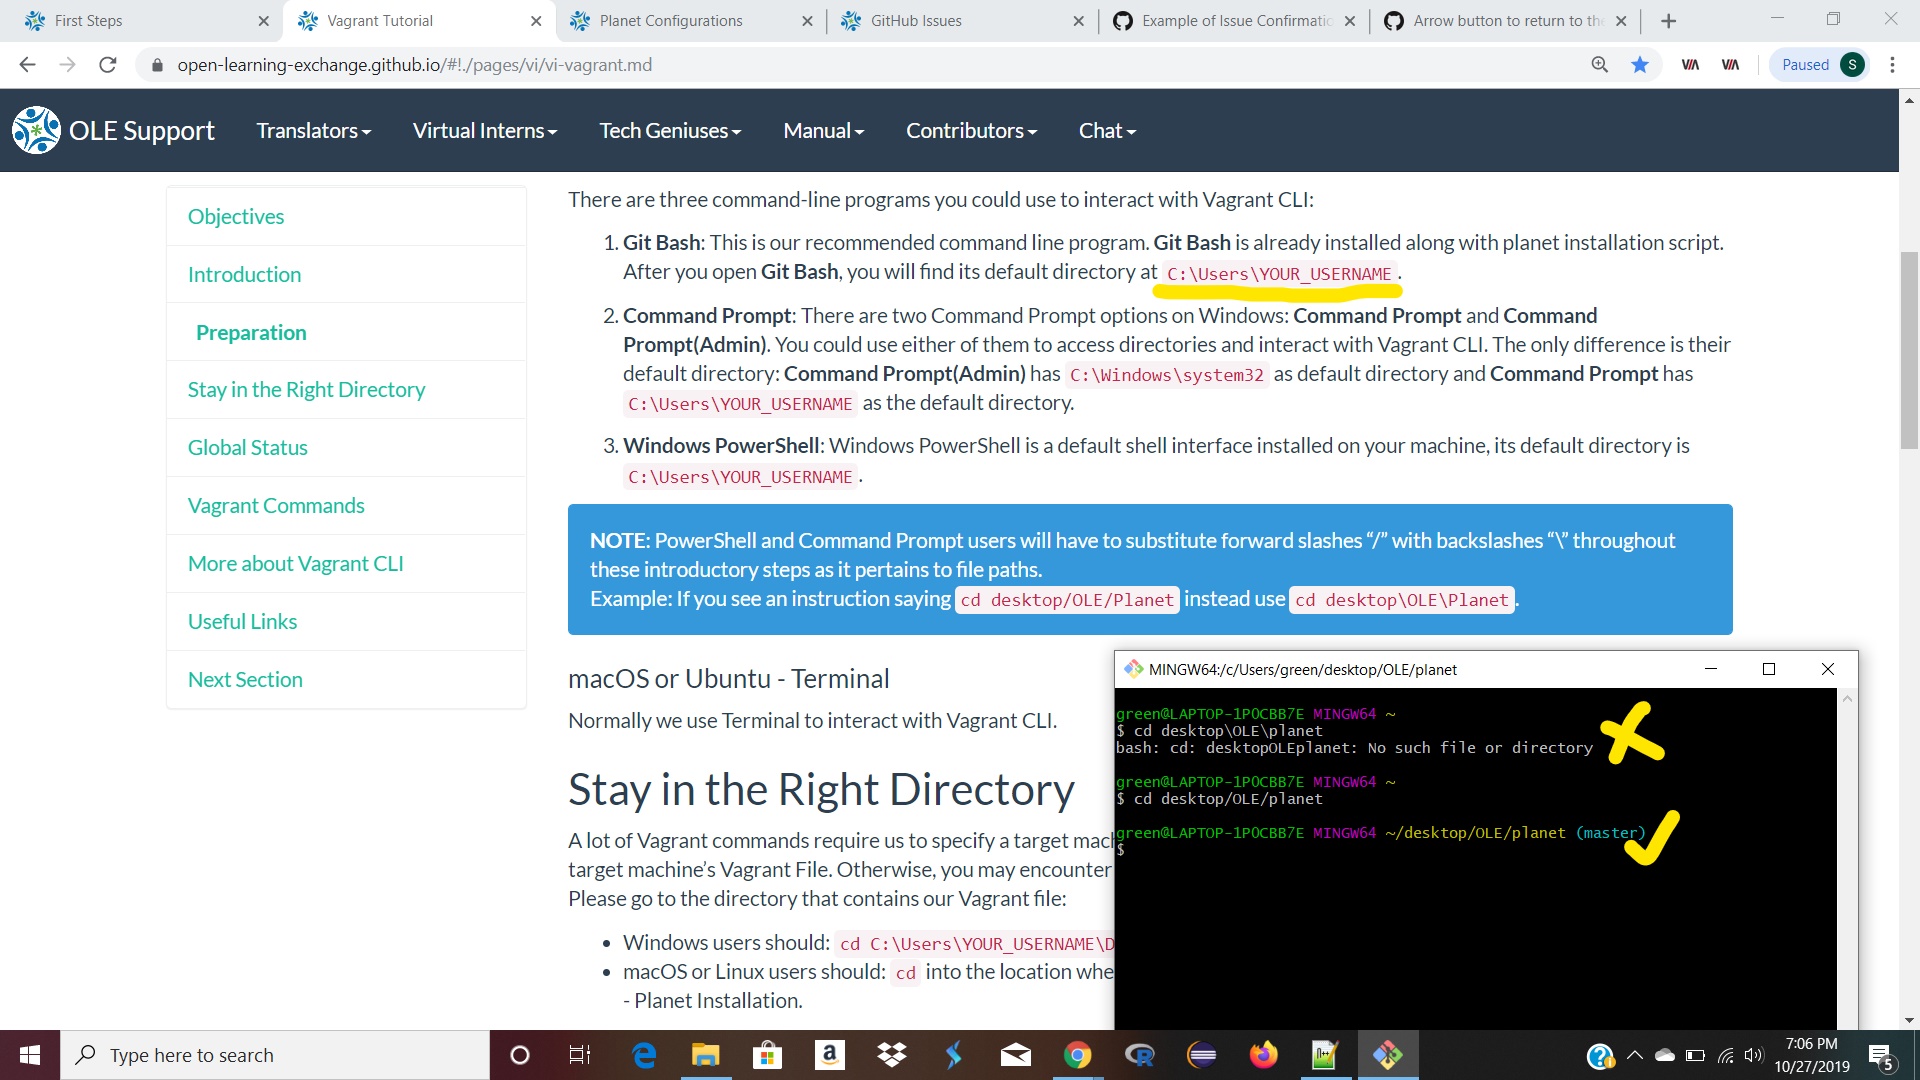This screenshot has width=1920, height=1080.
Task: Bookmark page using the star icon
Action: pos(1640,65)
